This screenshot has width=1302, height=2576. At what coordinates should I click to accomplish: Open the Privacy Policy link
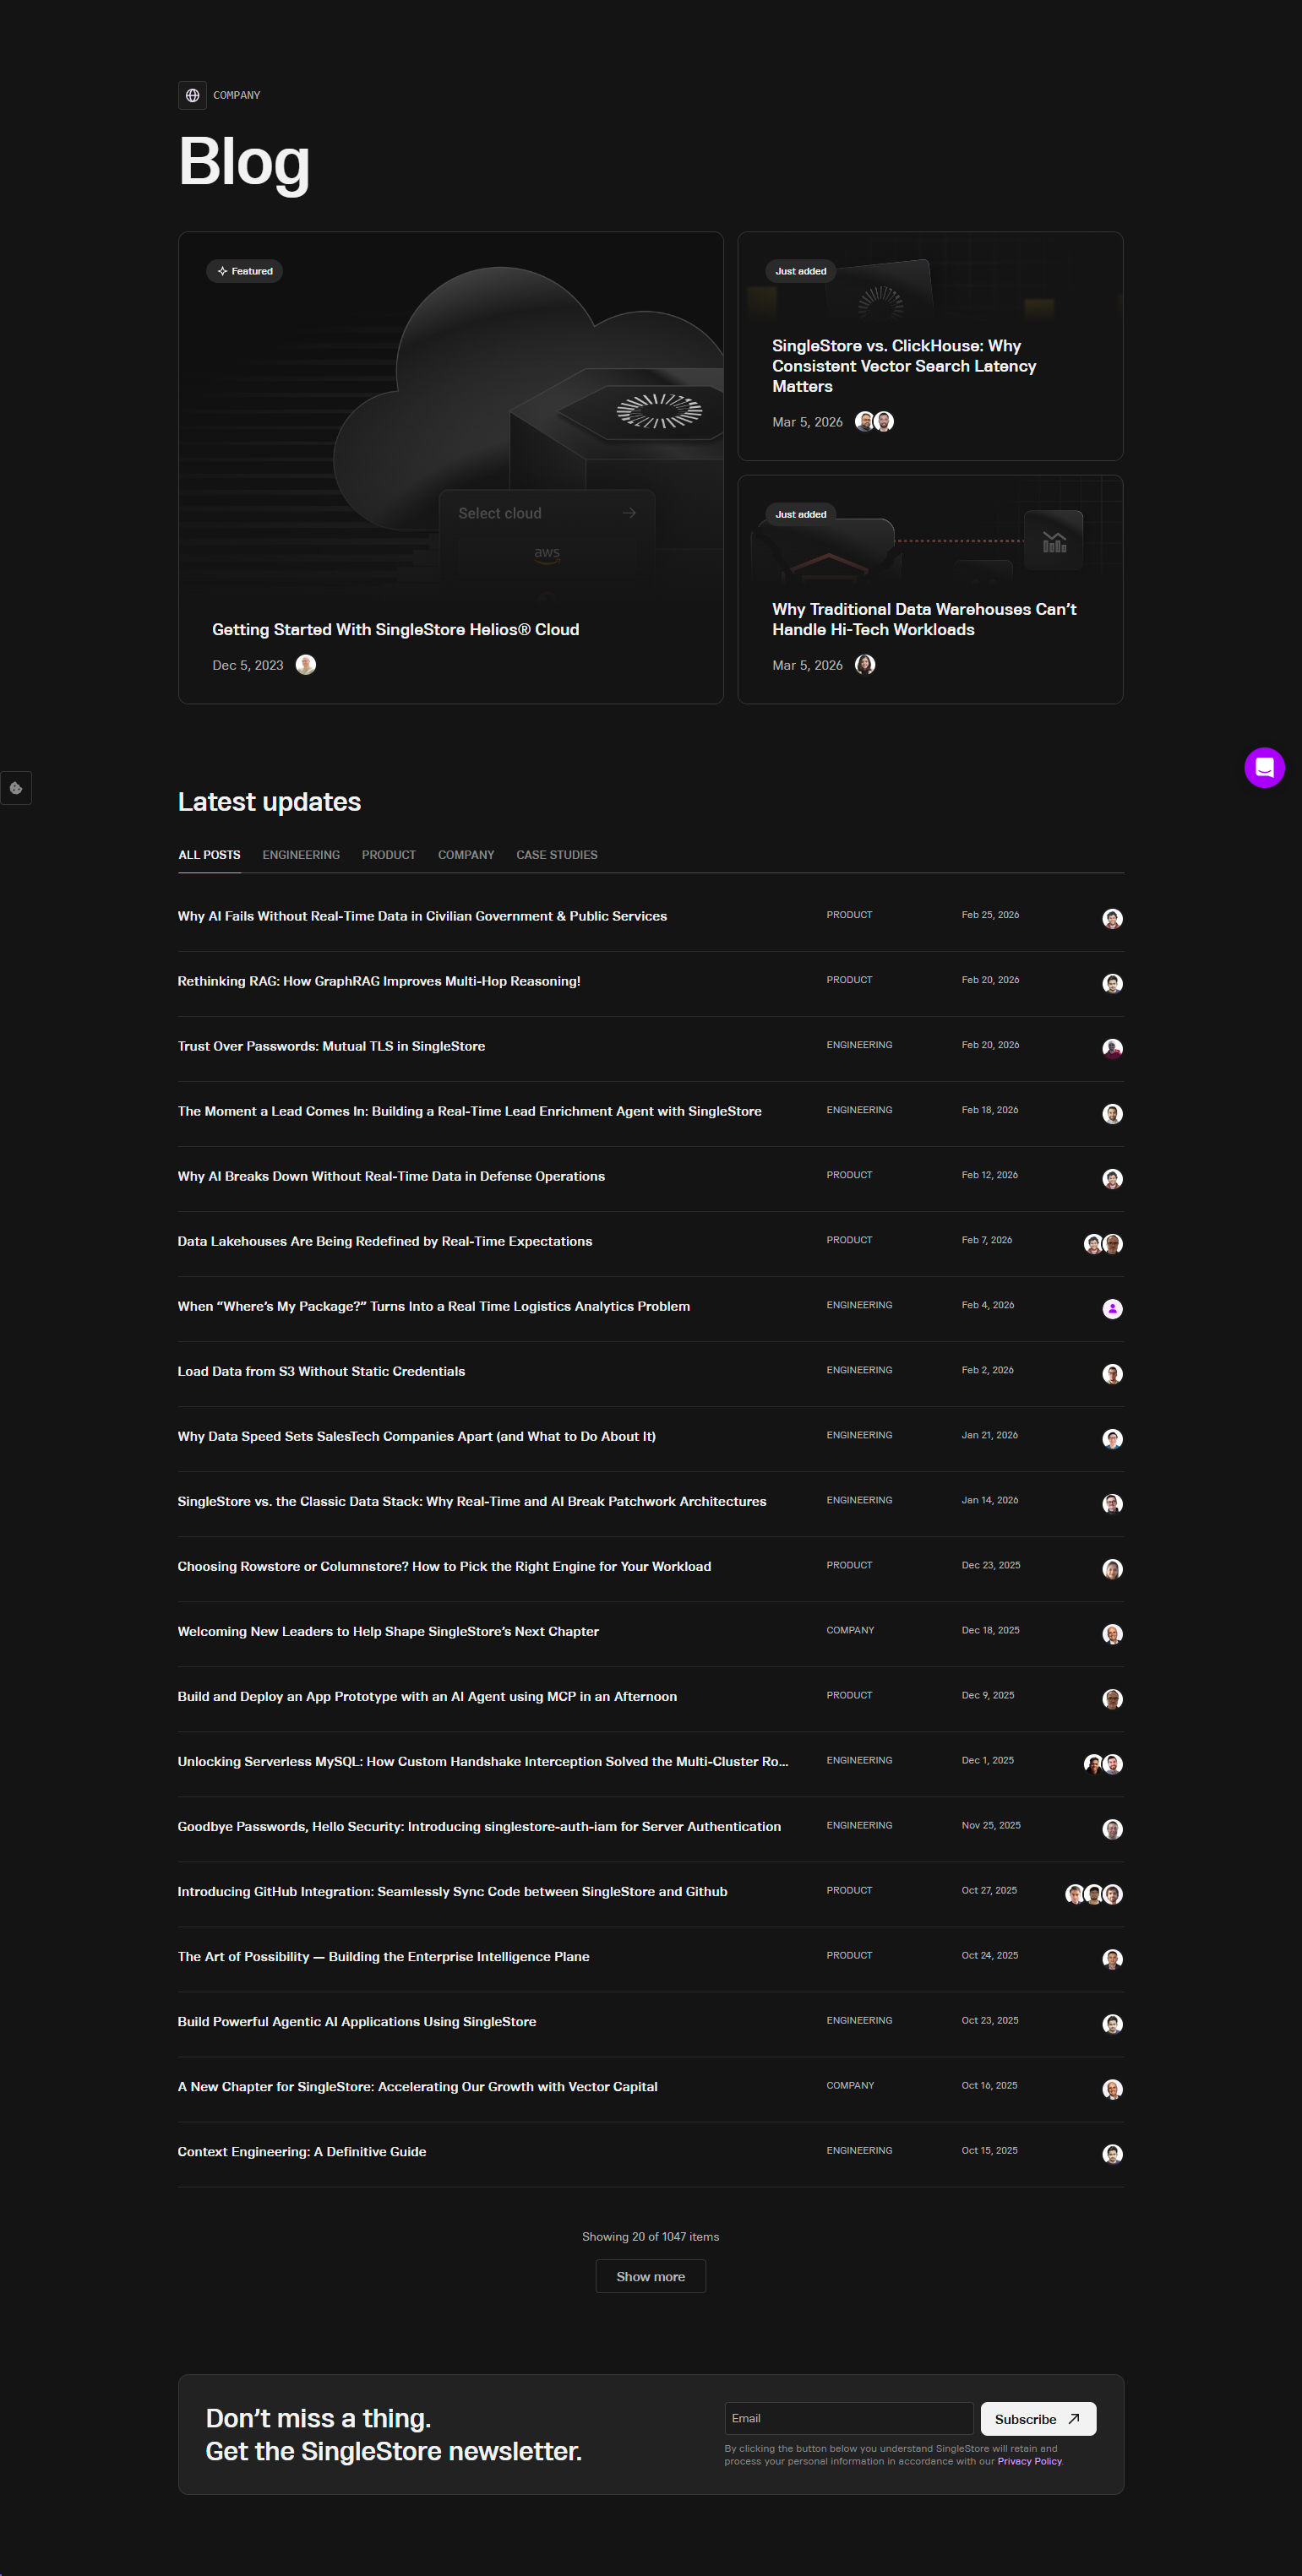(x=1029, y=2461)
